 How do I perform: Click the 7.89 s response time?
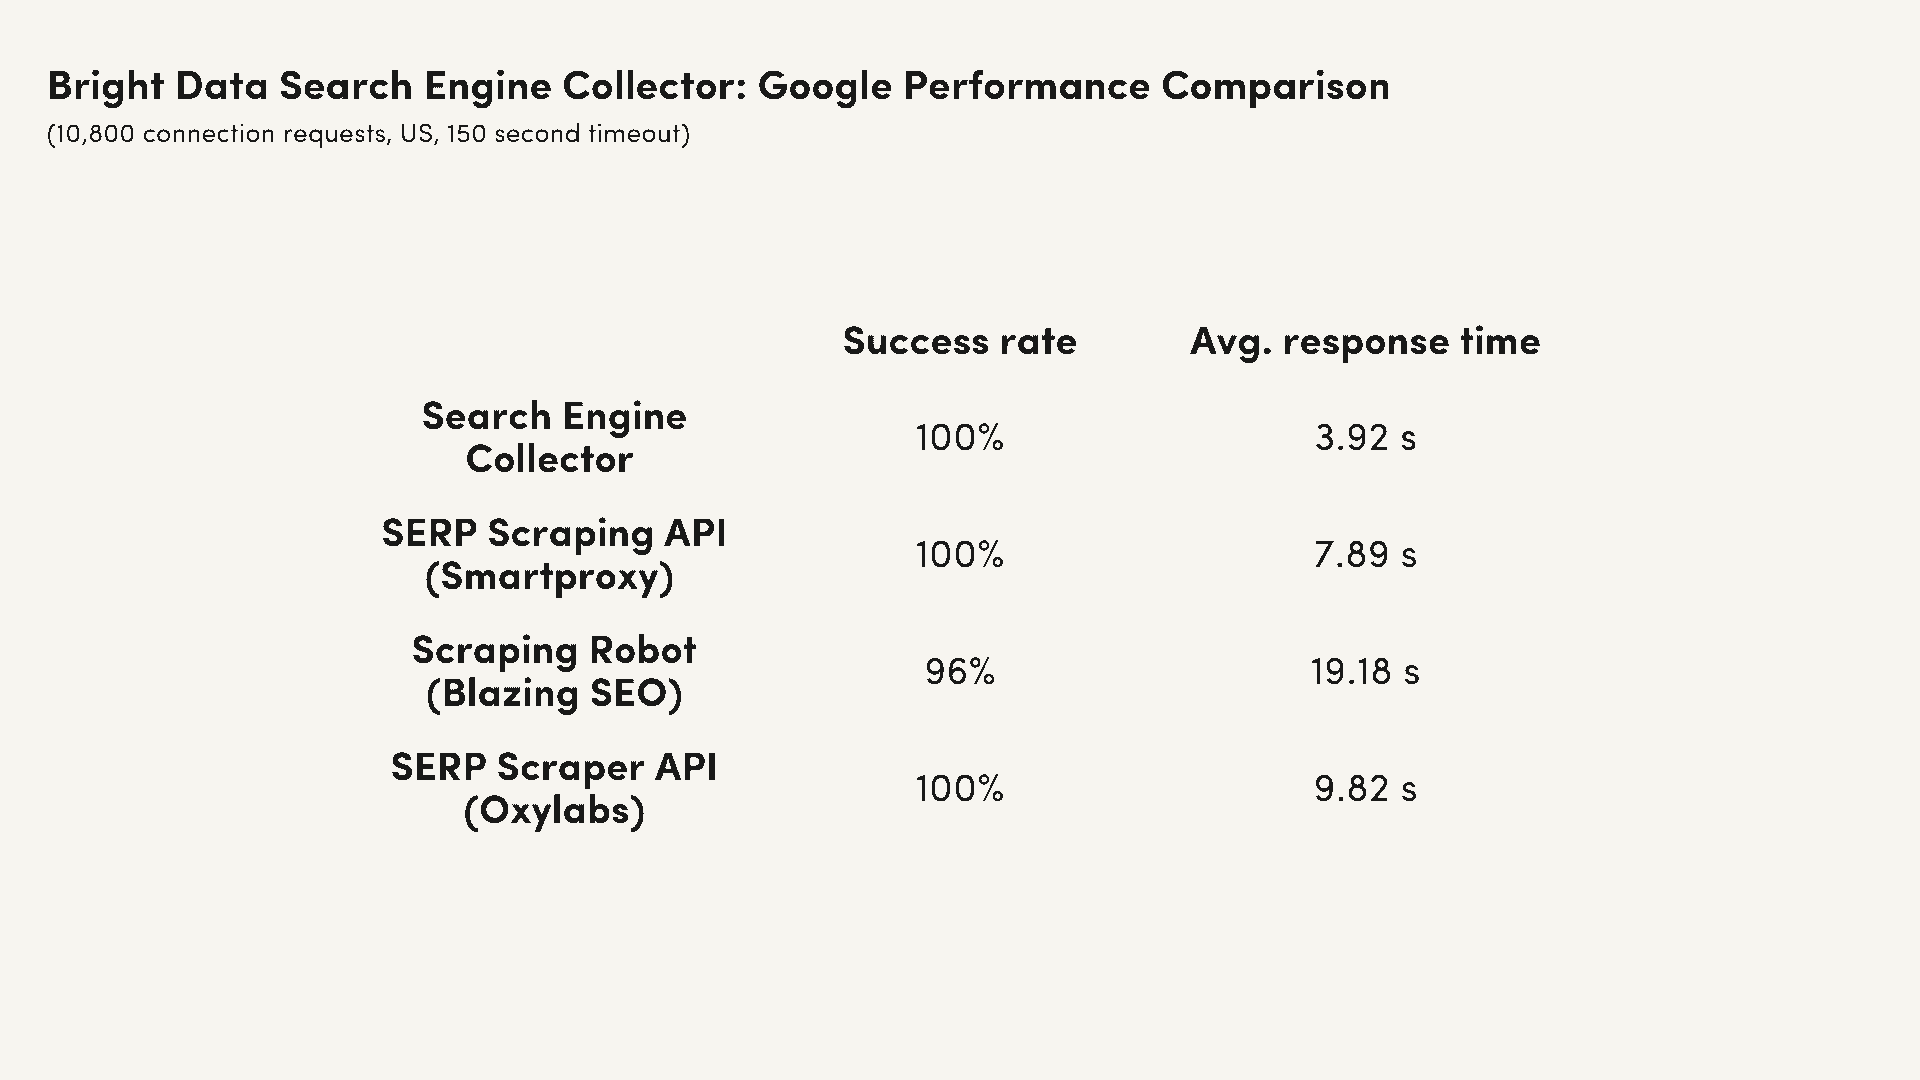pyautogui.click(x=1365, y=555)
